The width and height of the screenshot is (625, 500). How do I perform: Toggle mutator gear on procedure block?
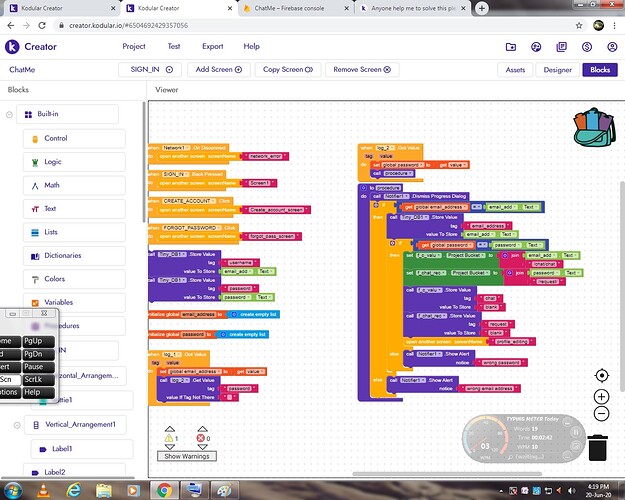[363, 187]
